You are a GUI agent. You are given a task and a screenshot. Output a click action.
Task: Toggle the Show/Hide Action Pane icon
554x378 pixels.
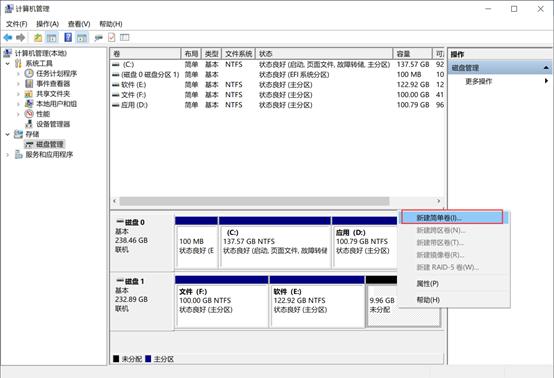pyautogui.click(x=82, y=37)
